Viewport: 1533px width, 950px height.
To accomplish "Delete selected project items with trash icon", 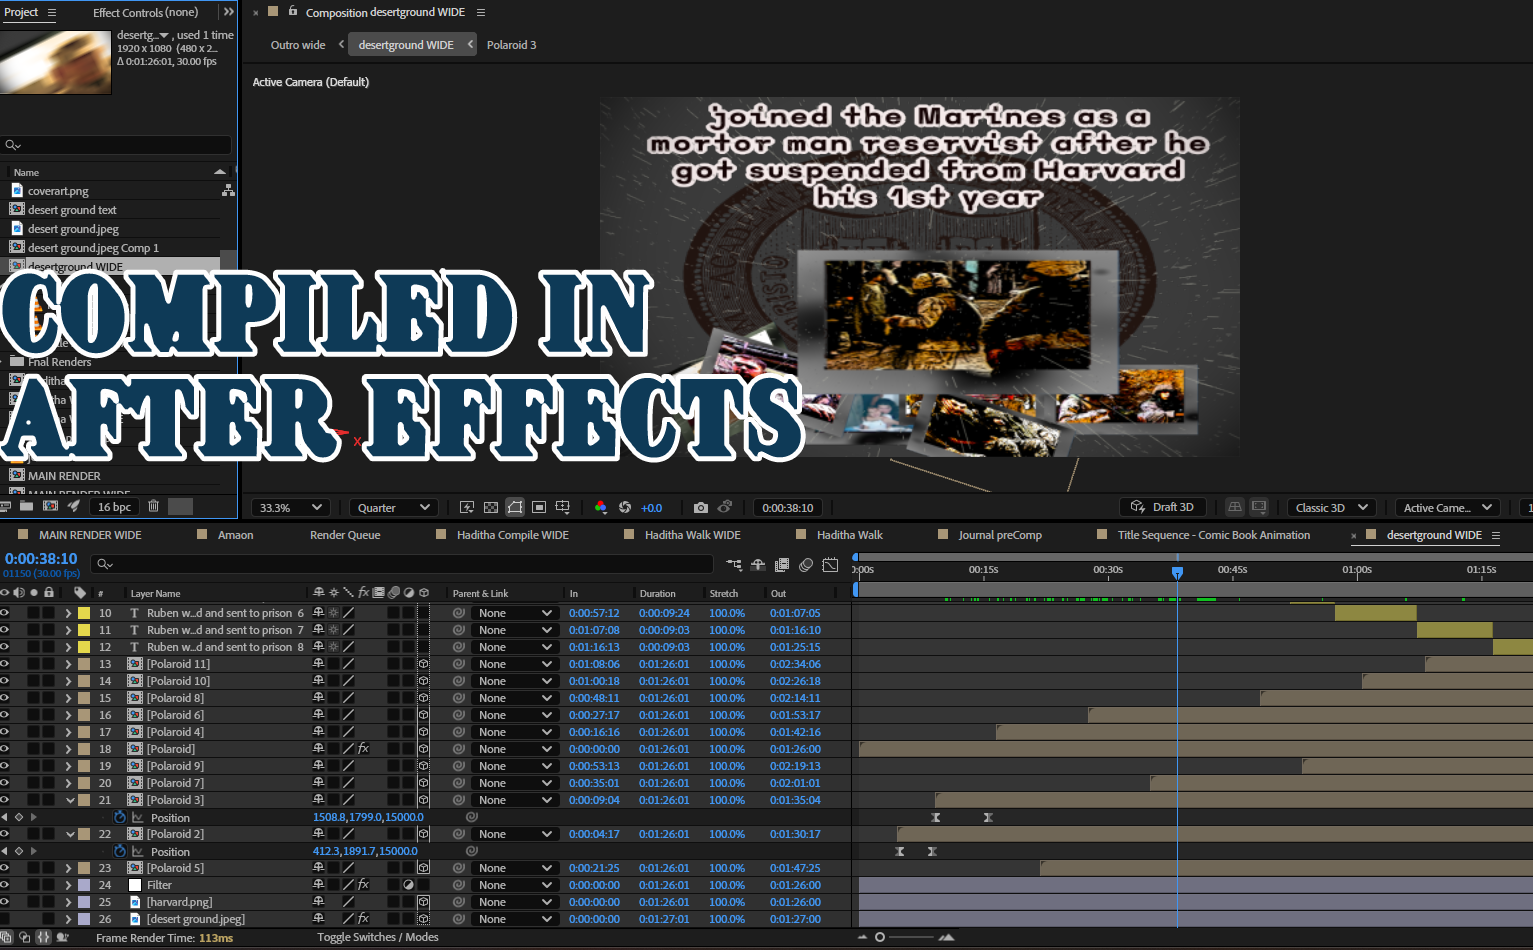I will (153, 506).
